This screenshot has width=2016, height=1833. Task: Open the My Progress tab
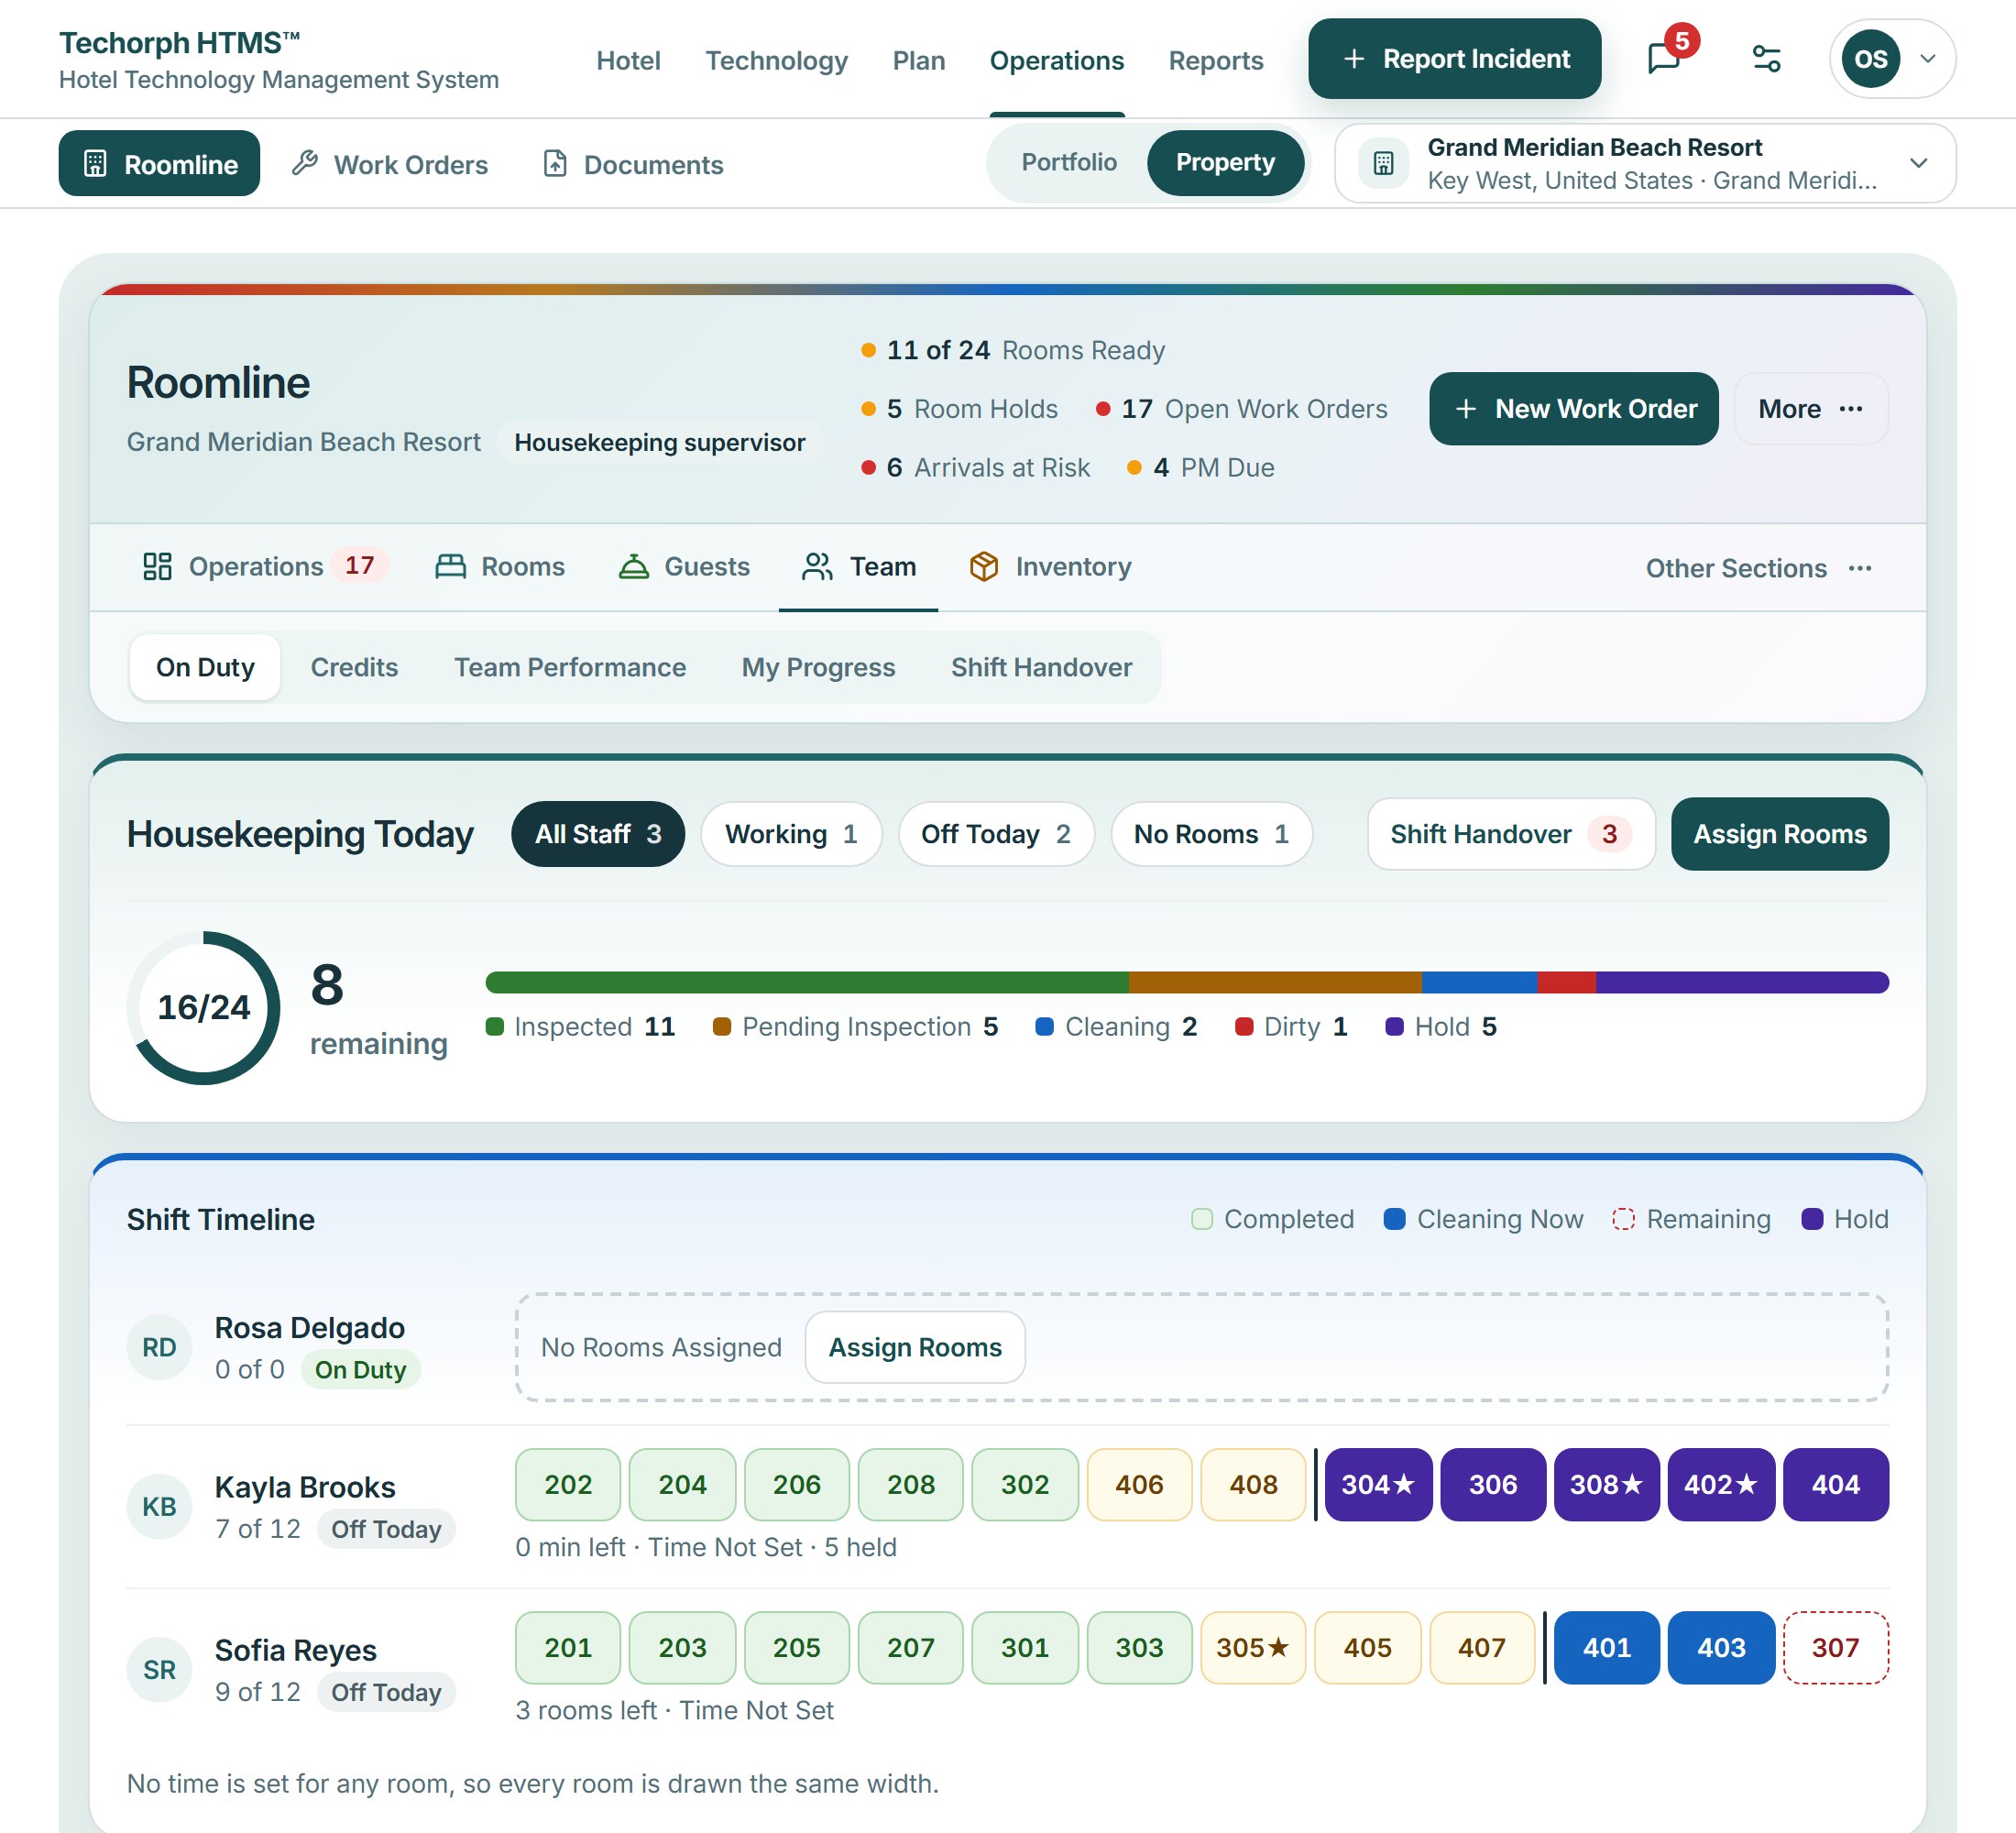(x=818, y=667)
